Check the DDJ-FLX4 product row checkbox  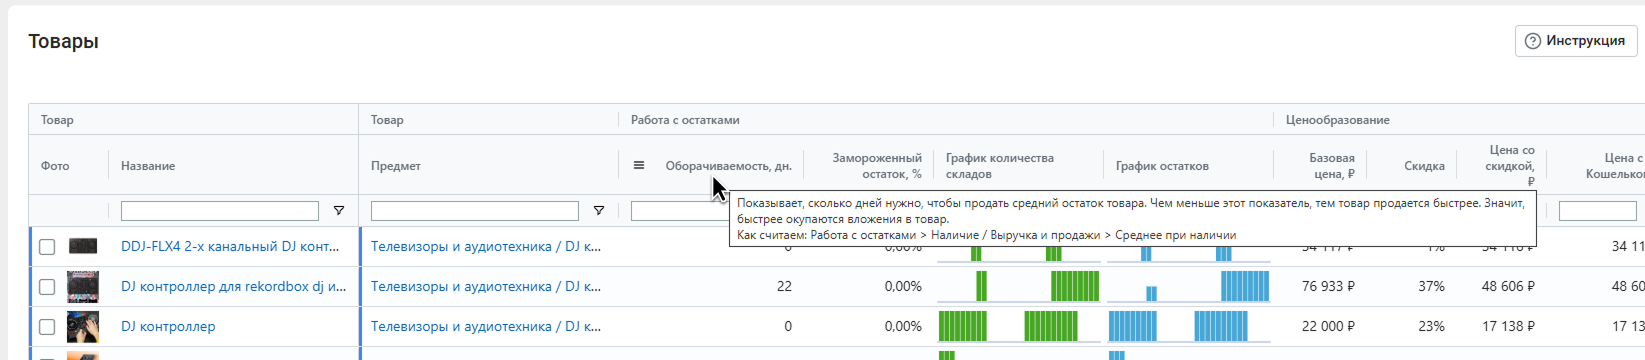[47, 246]
